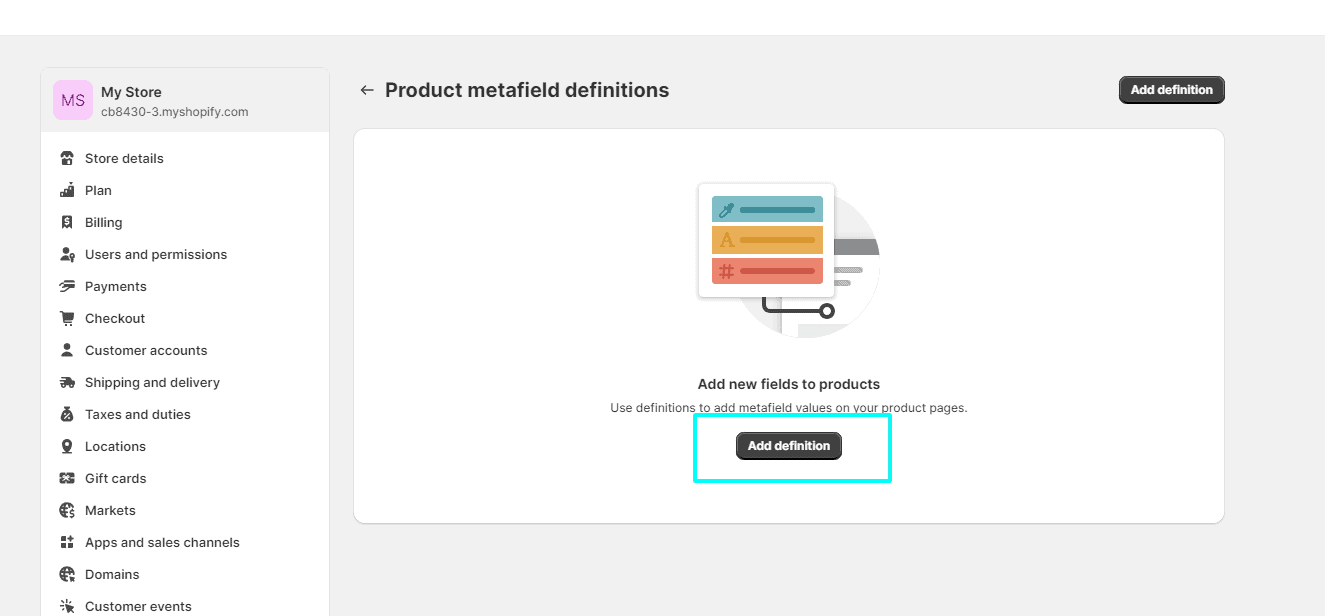1325x616 pixels.
Task: Click the Apps and sales channels icon
Action: tap(67, 542)
